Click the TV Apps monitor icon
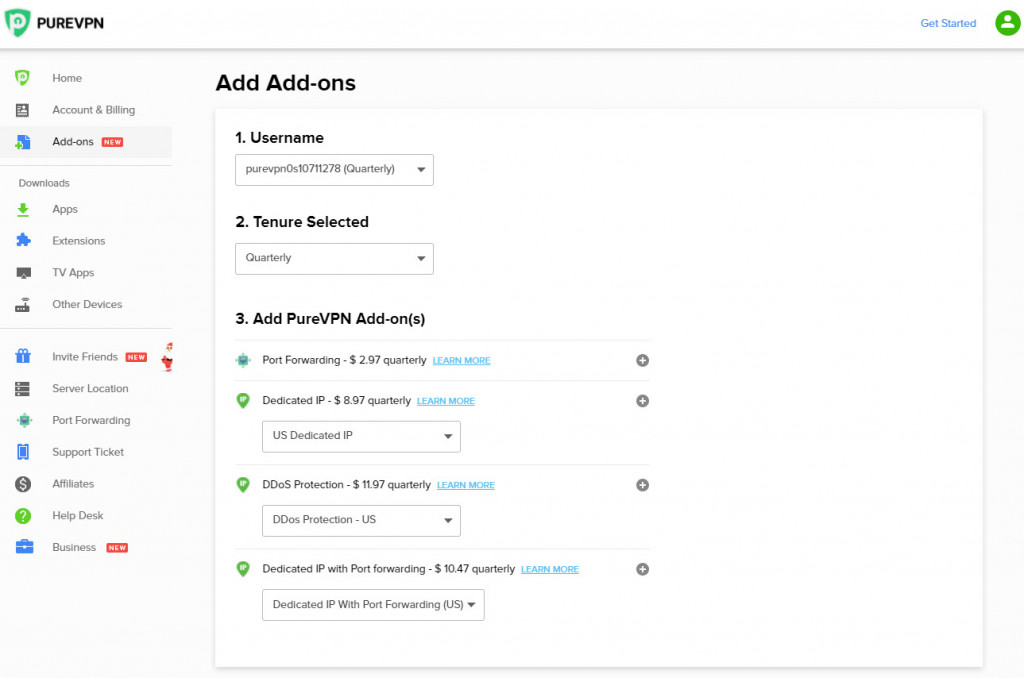The height and width of the screenshot is (678, 1024). click(24, 272)
